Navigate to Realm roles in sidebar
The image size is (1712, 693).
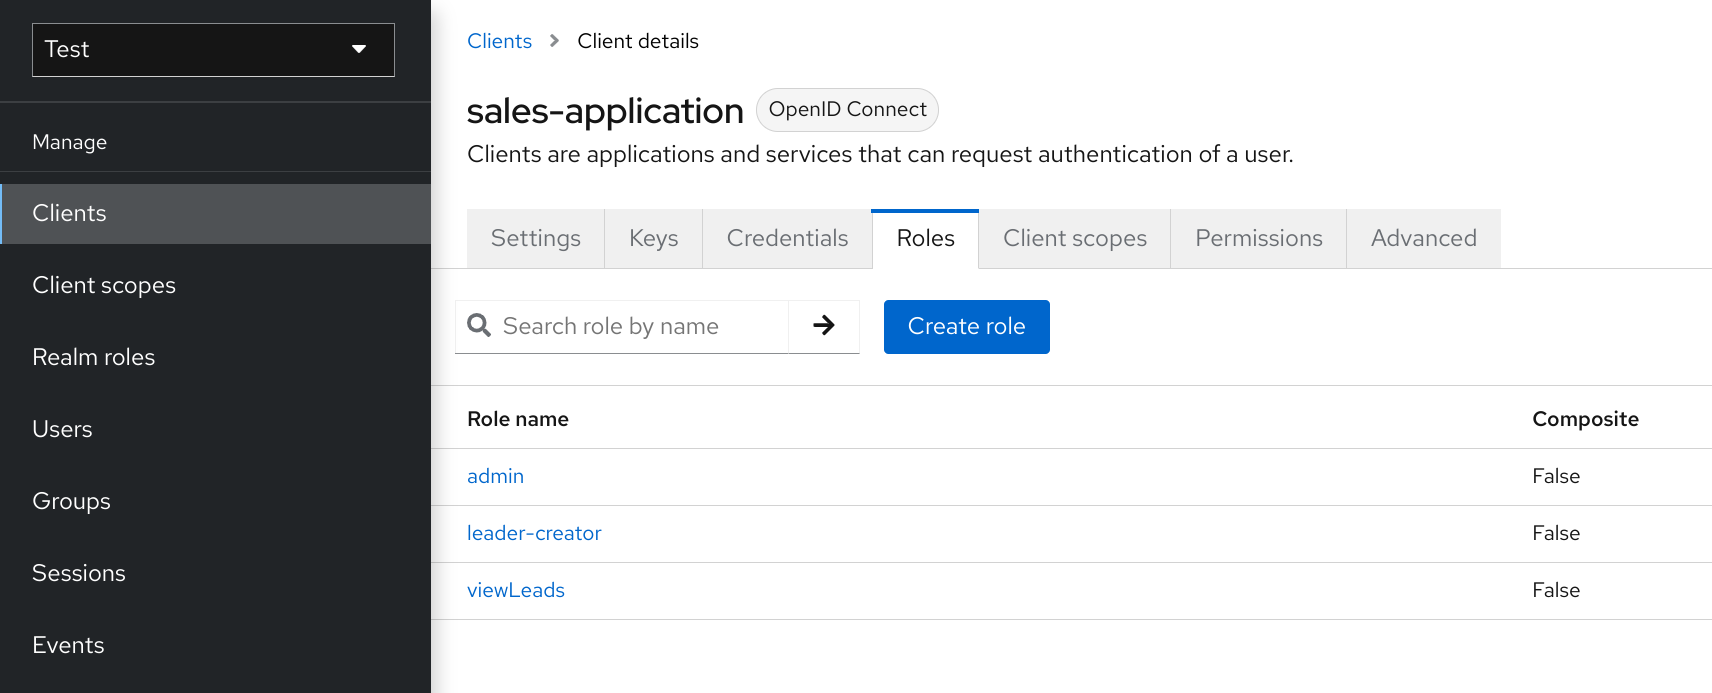pyautogui.click(x=94, y=358)
